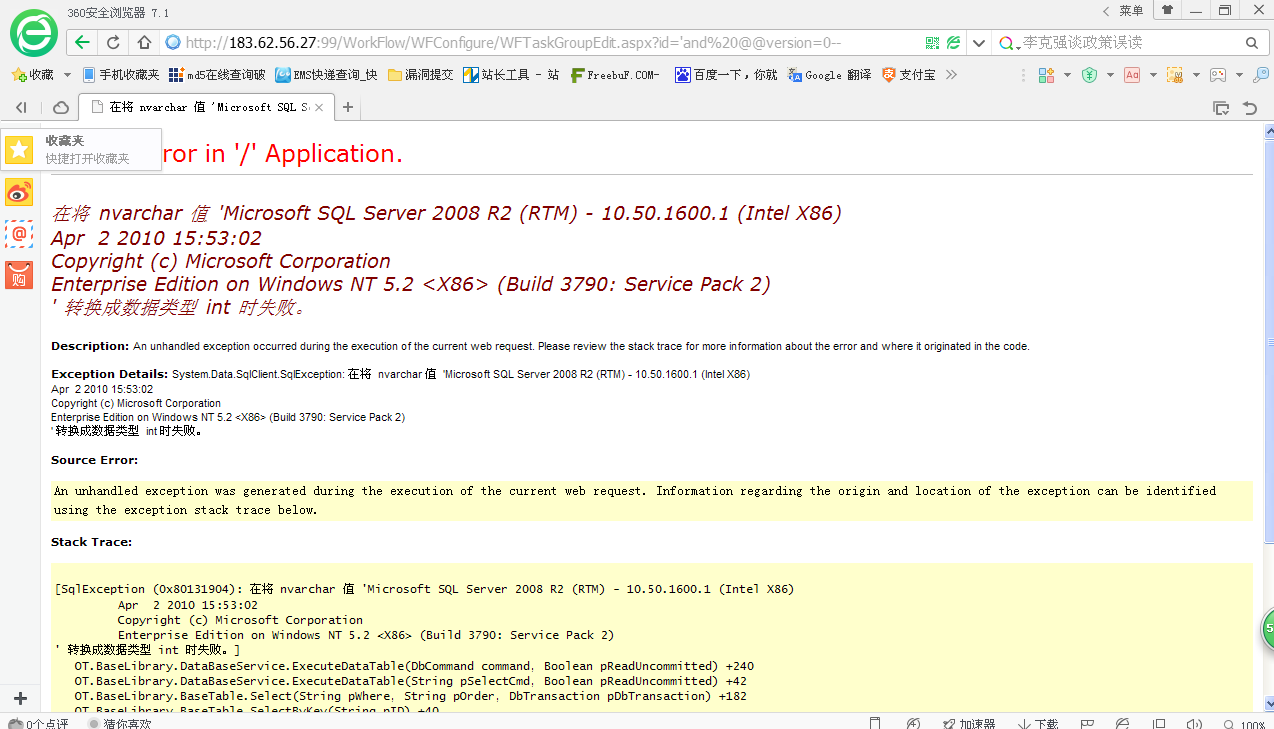Screen dimensions: 1274x729
Task: Expand the address bar history dropdown
Action: 979,43
